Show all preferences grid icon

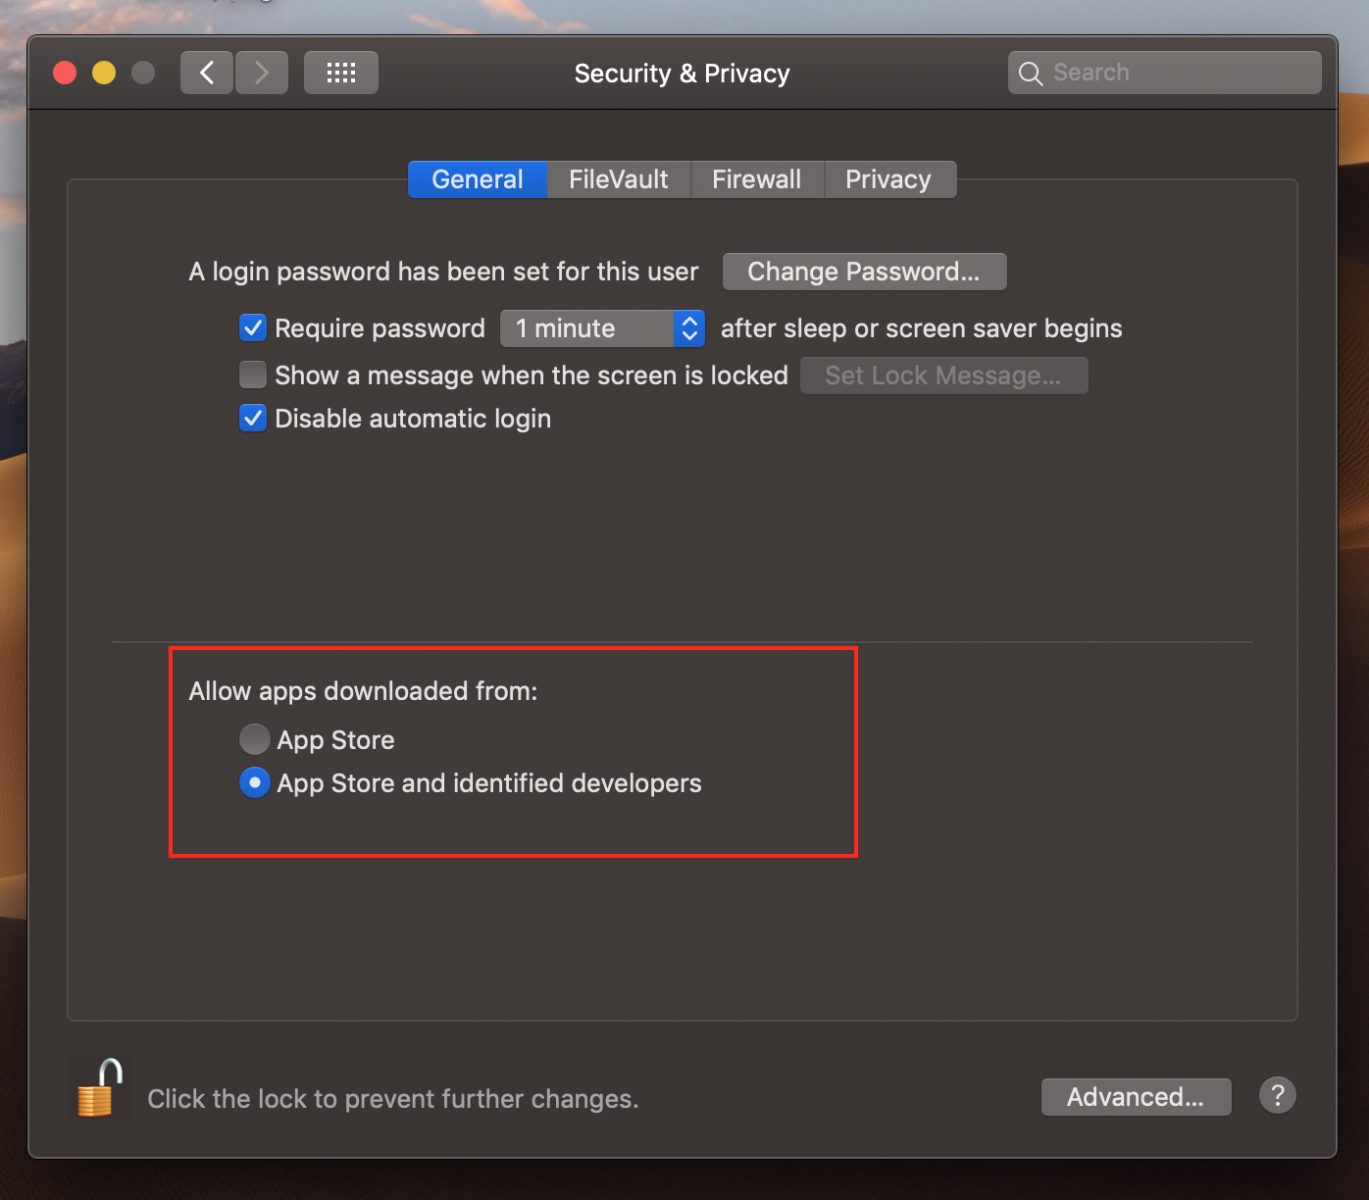[341, 73]
